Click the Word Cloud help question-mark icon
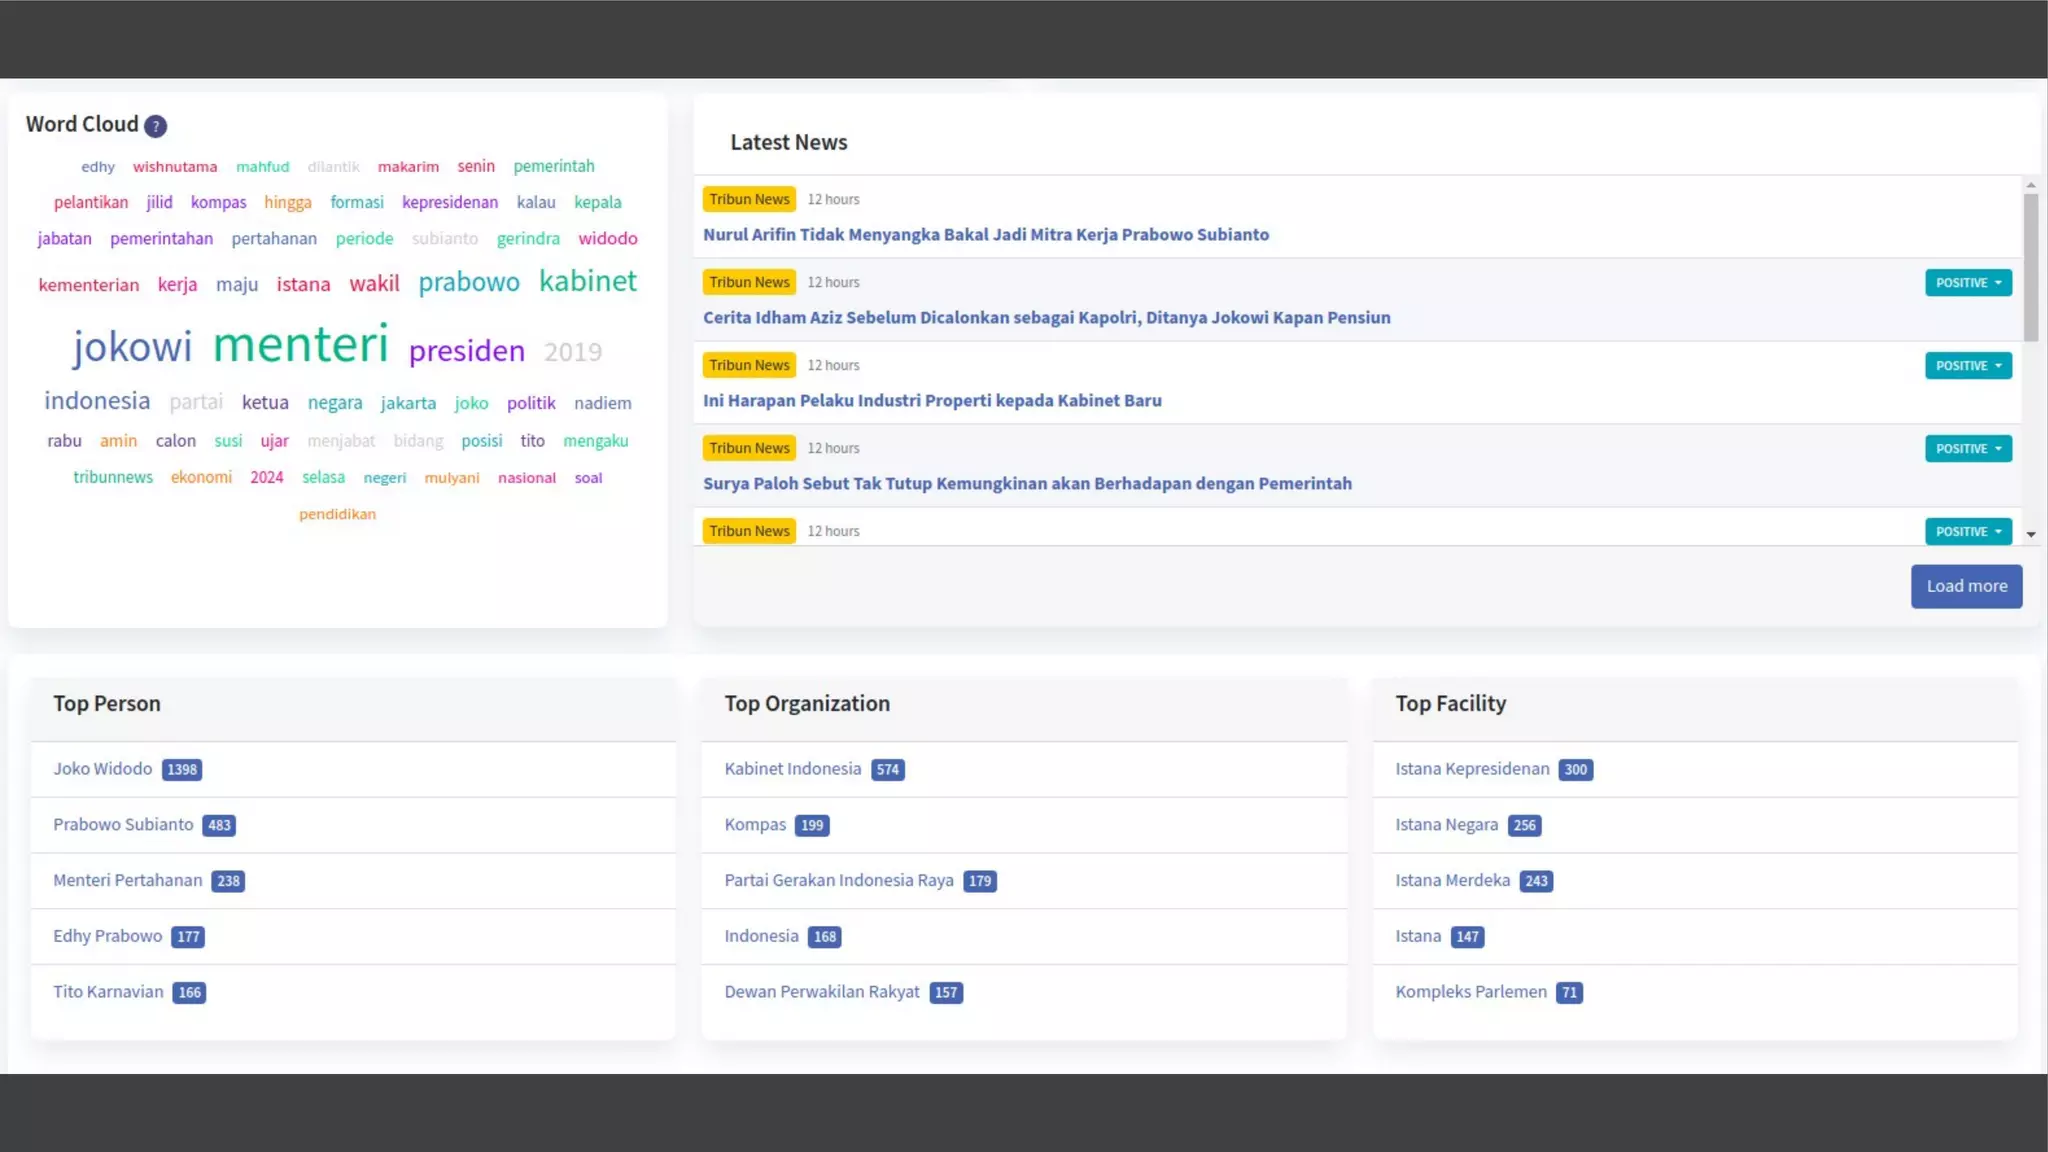Viewport: 2048px width, 1152px height. 155,126
